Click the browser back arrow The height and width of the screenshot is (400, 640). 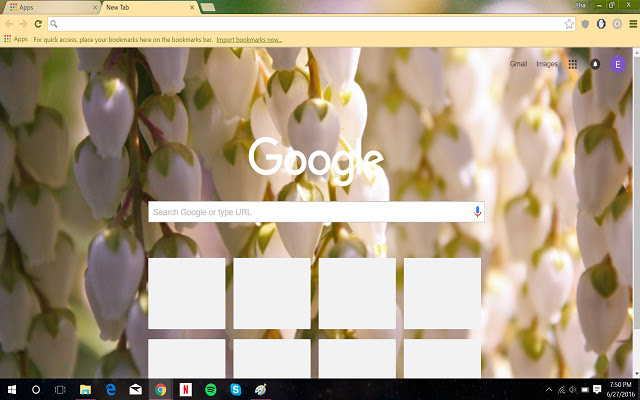click(9, 24)
